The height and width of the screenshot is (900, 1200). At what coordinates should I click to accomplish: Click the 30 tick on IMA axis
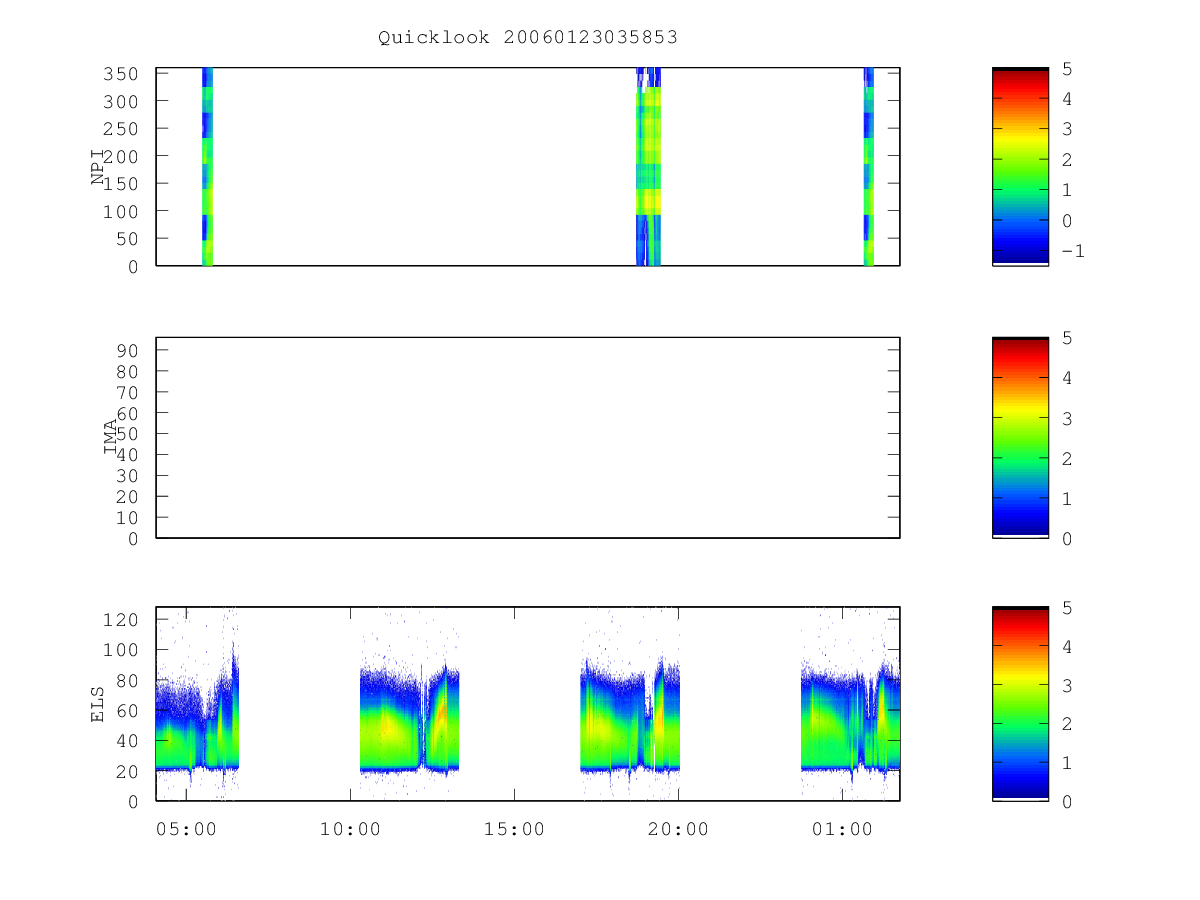coord(128,475)
